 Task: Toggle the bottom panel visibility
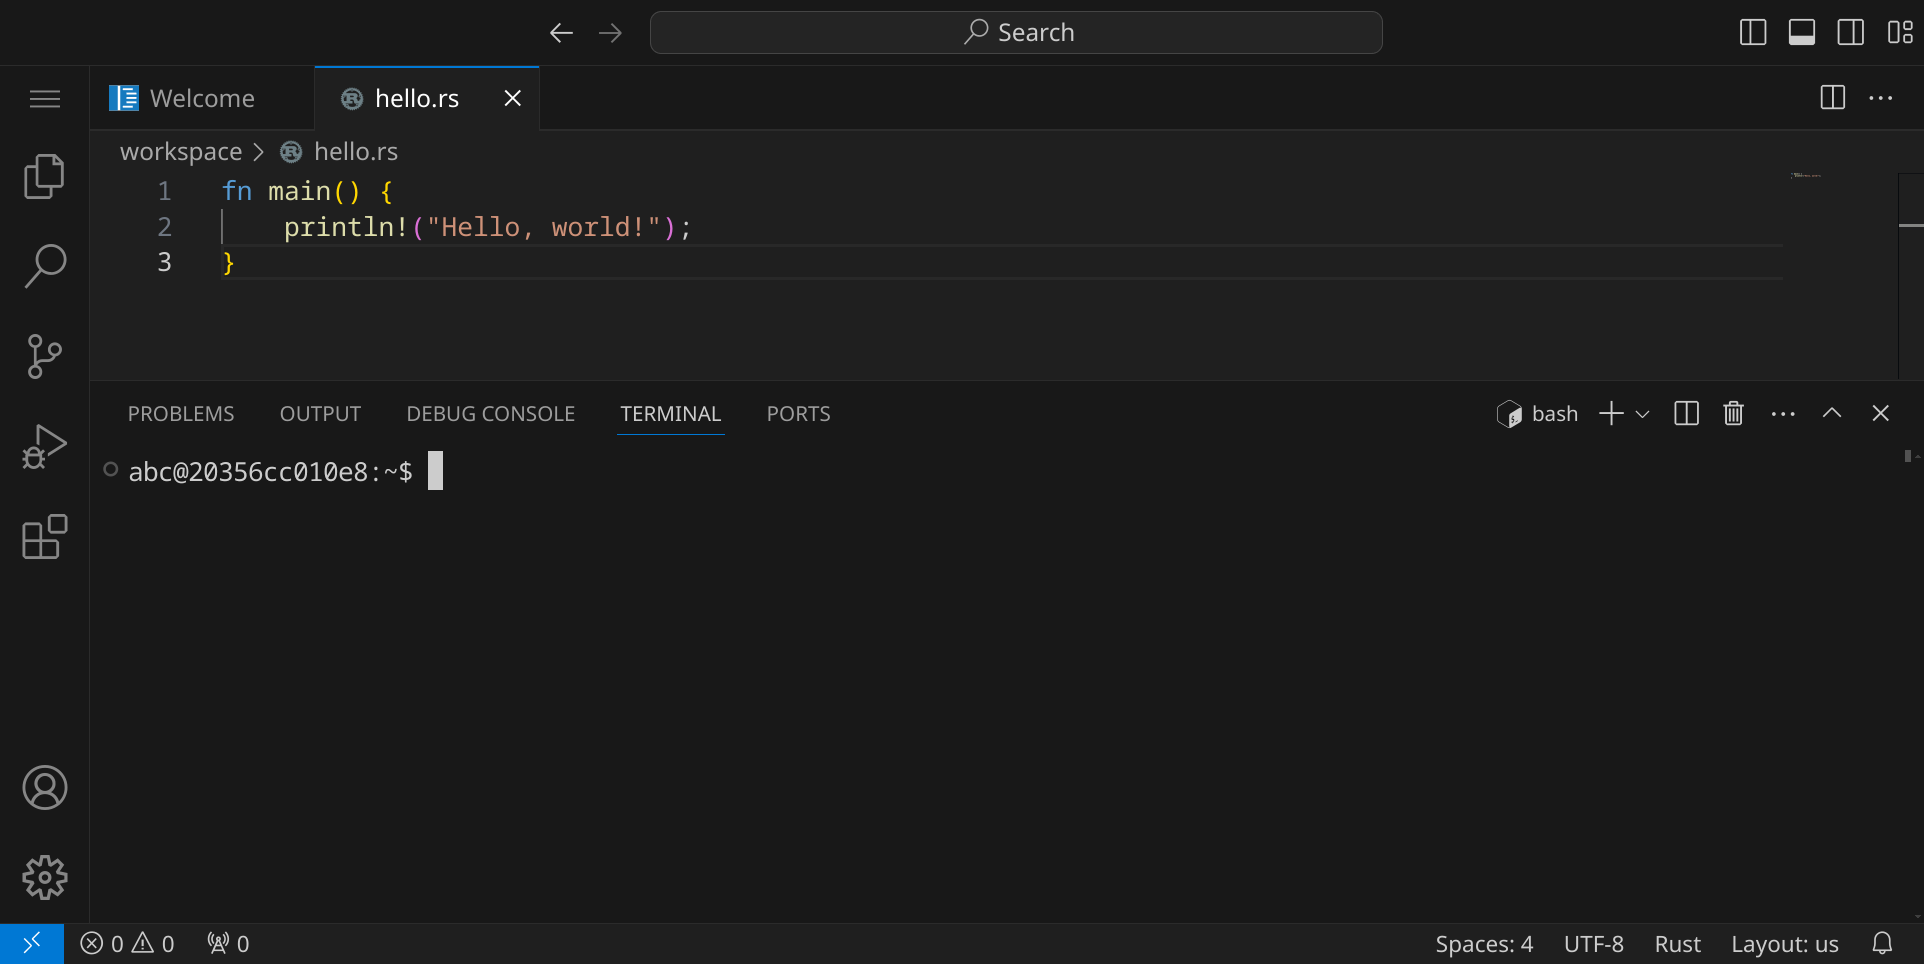pos(1802,33)
